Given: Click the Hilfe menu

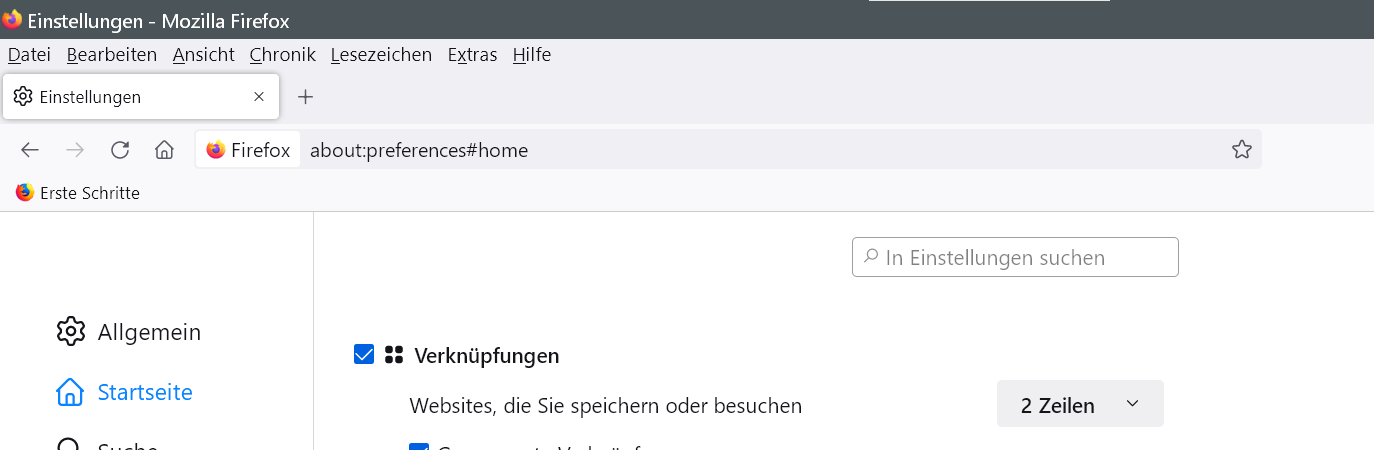Looking at the screenshot, I should tap(531, 55).
